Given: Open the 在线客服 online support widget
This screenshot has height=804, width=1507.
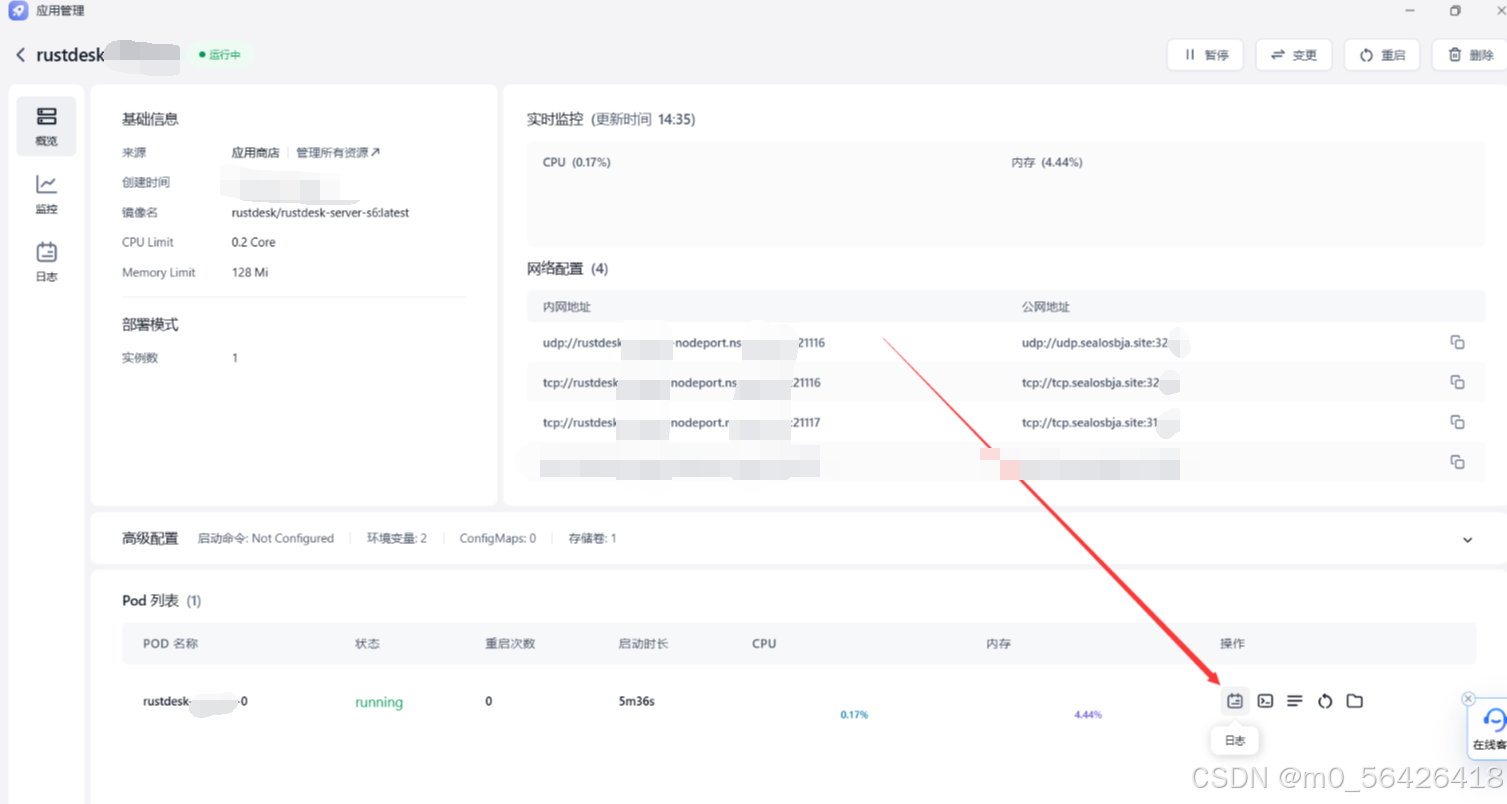Looking at the screenshot, I should [x=1490, y=729].
